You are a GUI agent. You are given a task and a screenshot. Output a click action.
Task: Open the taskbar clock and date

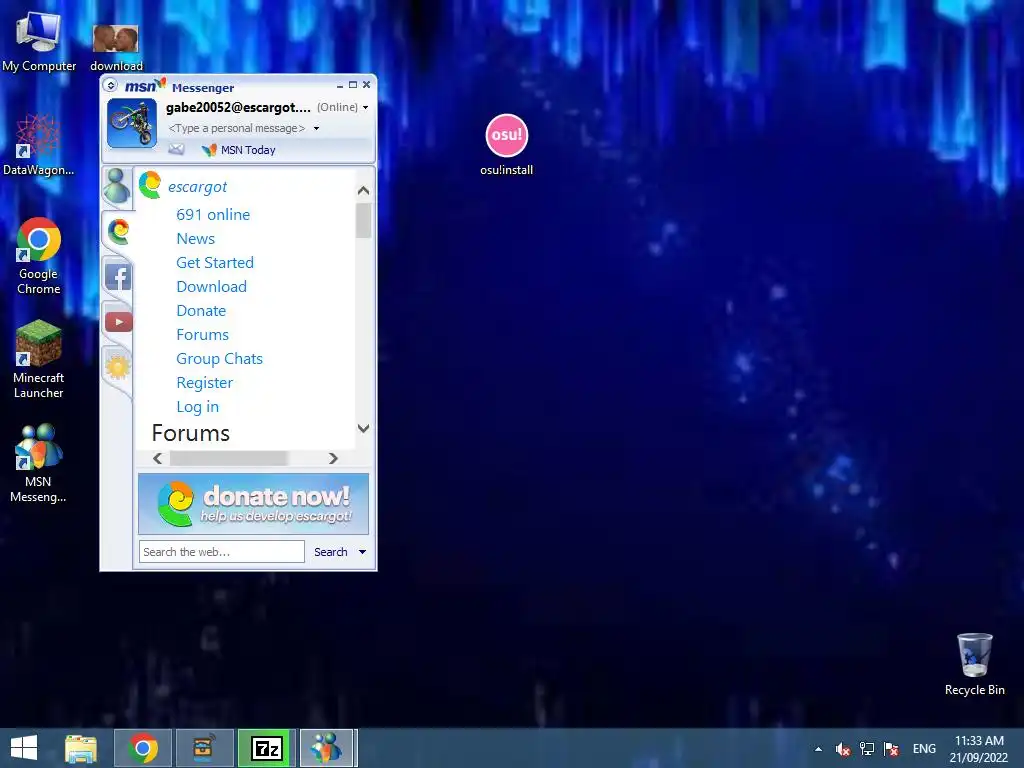tap(979, 749)
